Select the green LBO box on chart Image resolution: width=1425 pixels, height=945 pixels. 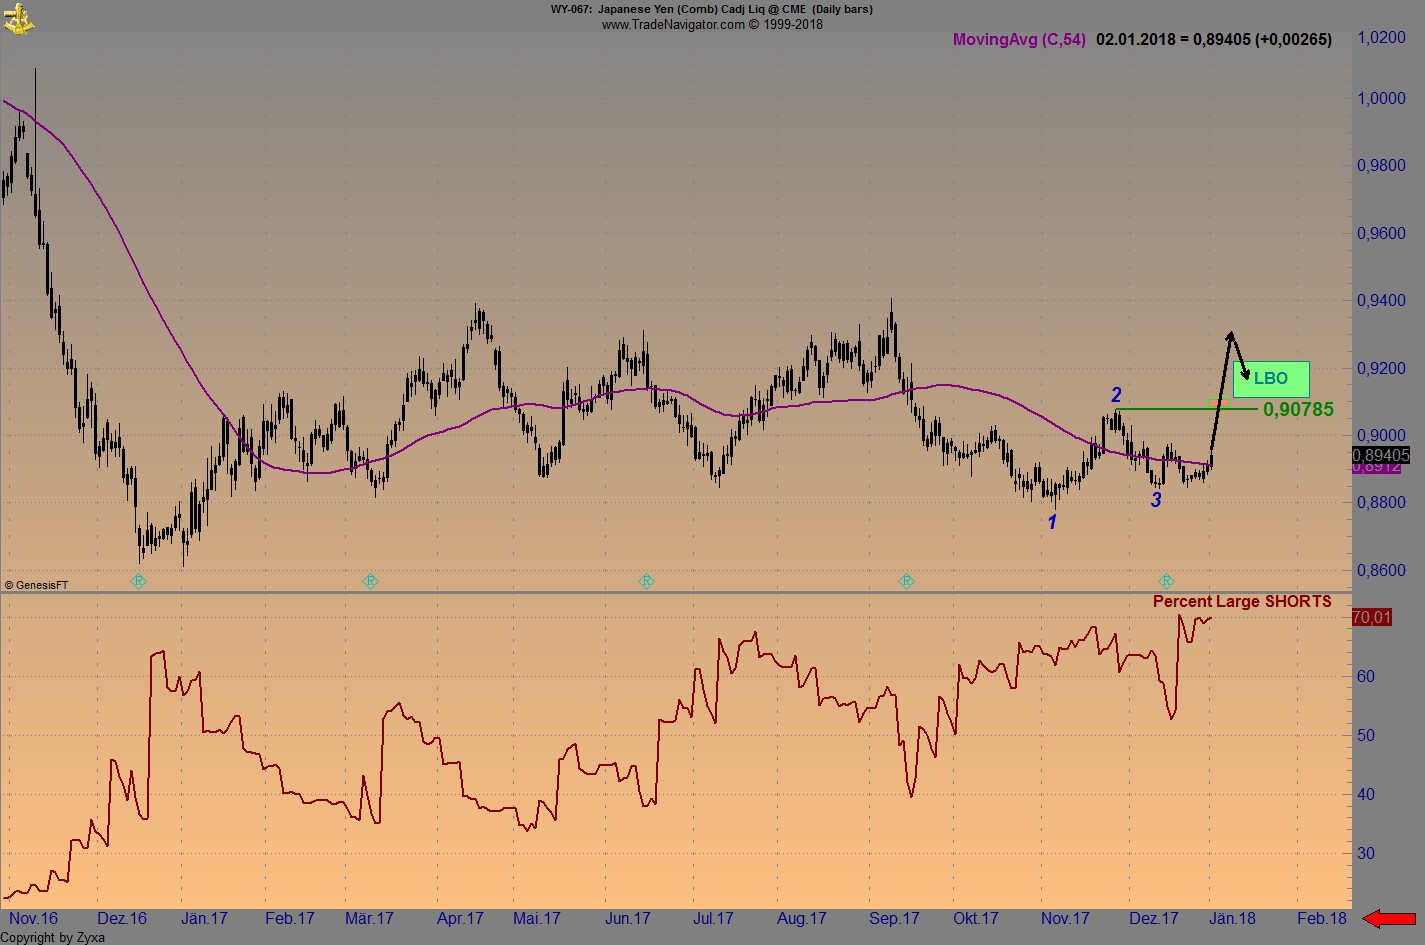coord(1271,379)
